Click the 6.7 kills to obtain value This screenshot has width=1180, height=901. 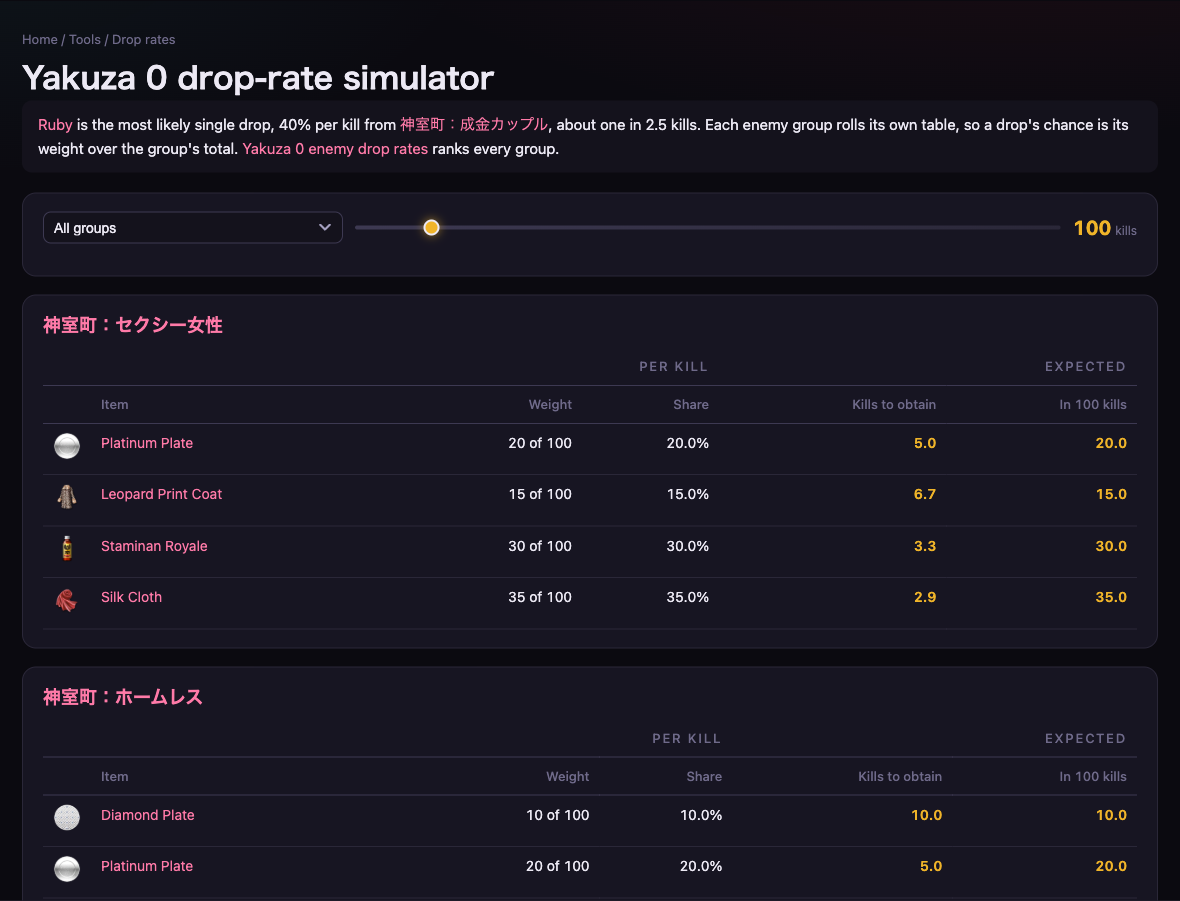[925, 495]
